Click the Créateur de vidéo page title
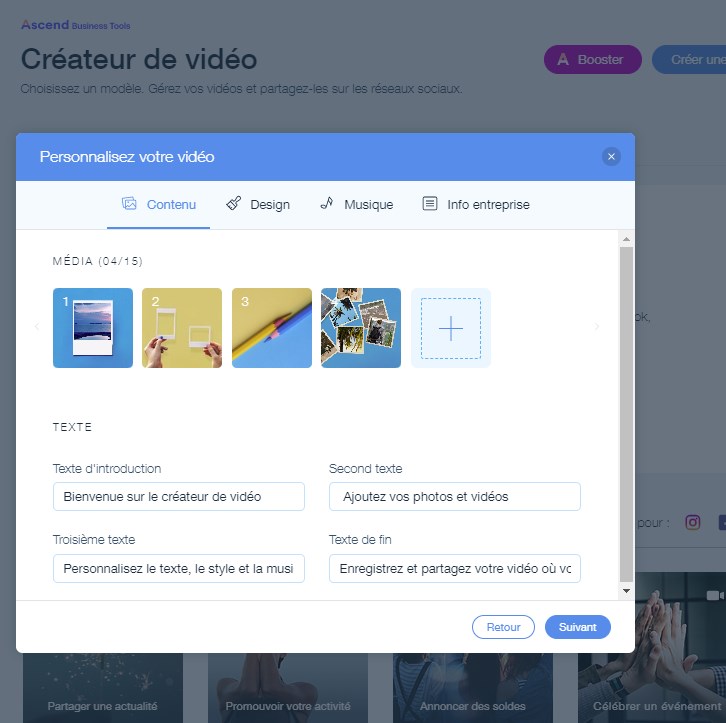The width and height of the screenshot is (726, 723). 139,59
